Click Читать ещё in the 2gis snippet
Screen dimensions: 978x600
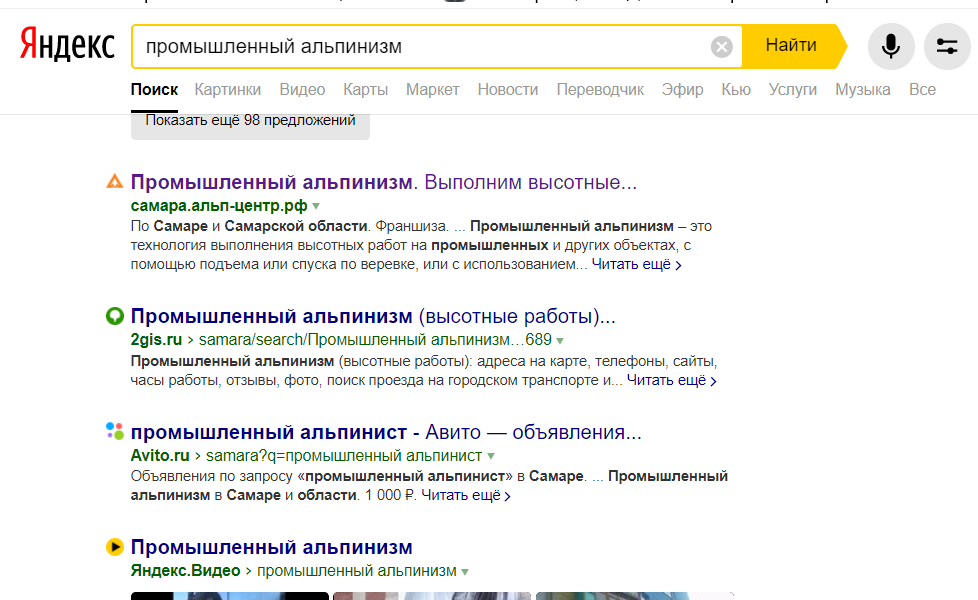click(671, 380)
